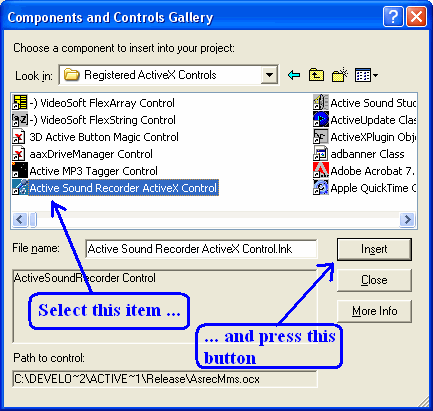Screen dimensions: 433x411
Task: Create a new folder icon
Action: [x=339, y=75]
